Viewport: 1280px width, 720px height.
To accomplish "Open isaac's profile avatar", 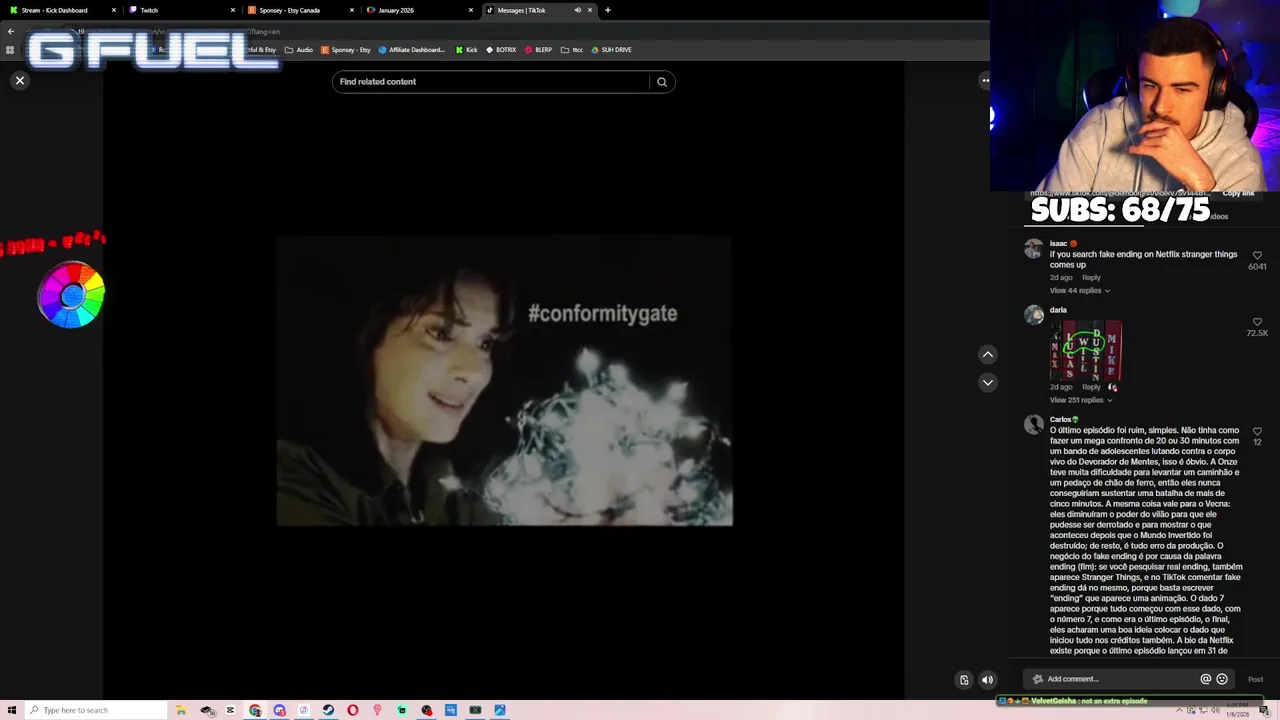I will click(1034, 249).
